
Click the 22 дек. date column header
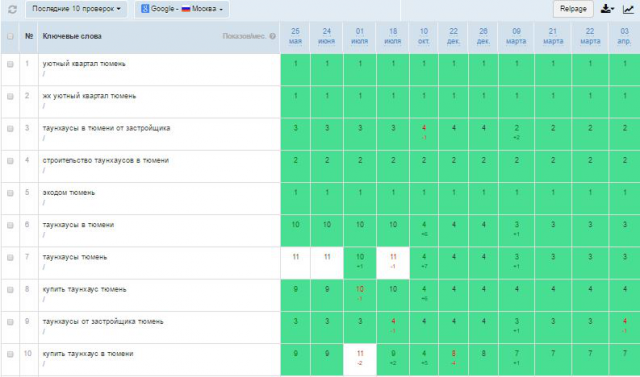(453, 36)
